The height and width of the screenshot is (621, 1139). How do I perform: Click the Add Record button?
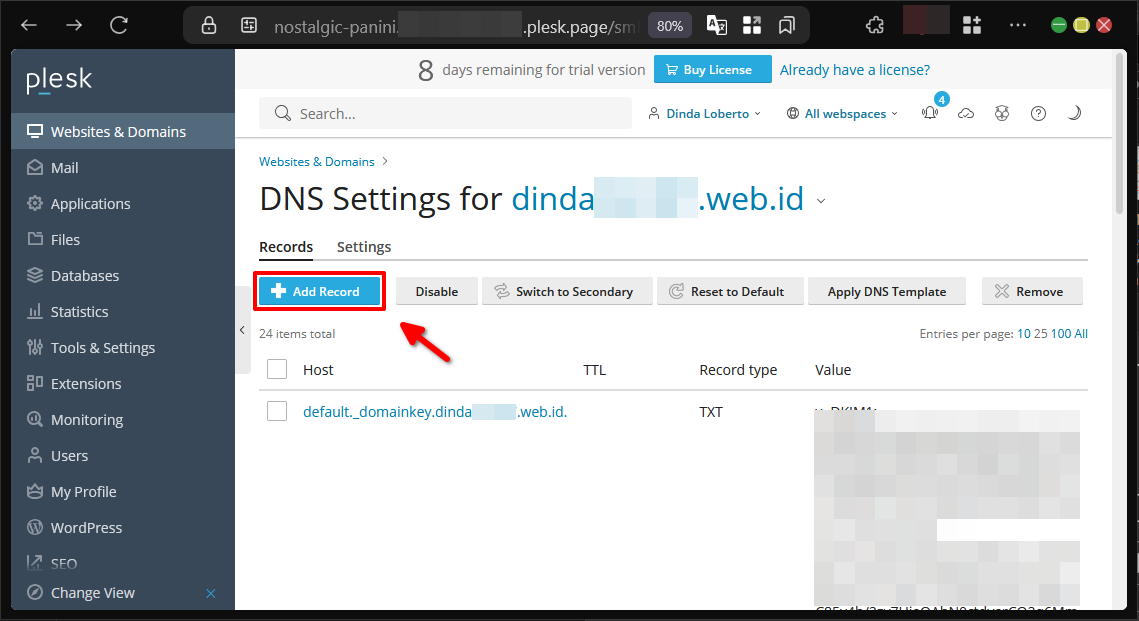point(319,291)
